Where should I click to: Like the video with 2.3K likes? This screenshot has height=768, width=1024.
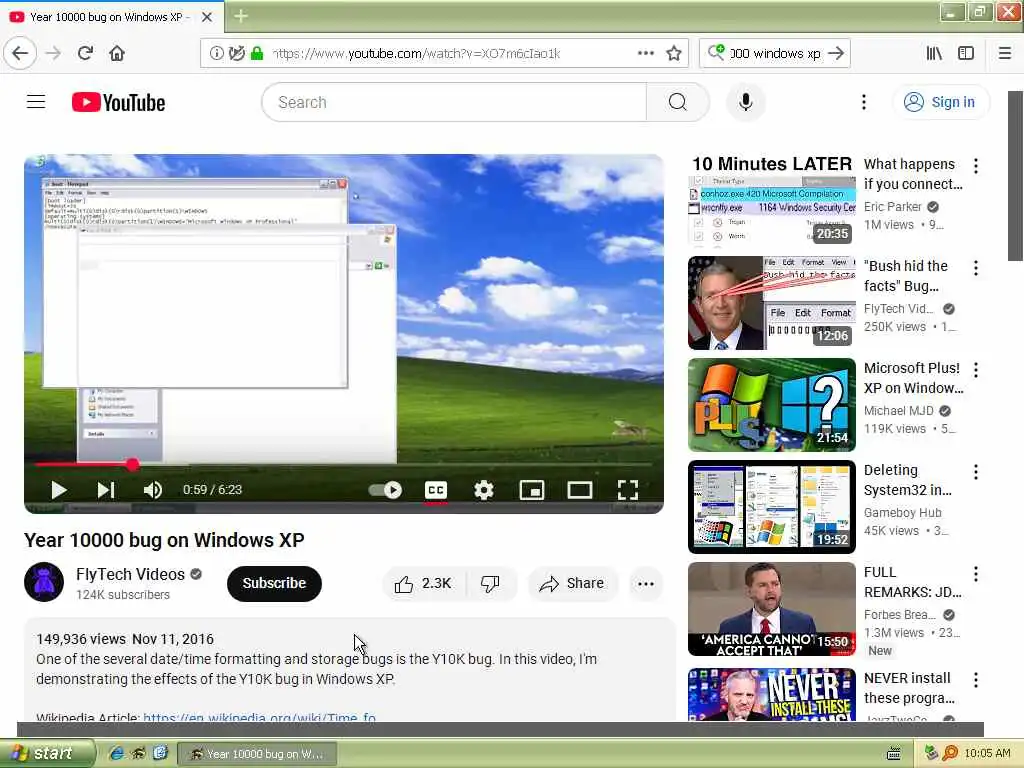coord(423,583)
